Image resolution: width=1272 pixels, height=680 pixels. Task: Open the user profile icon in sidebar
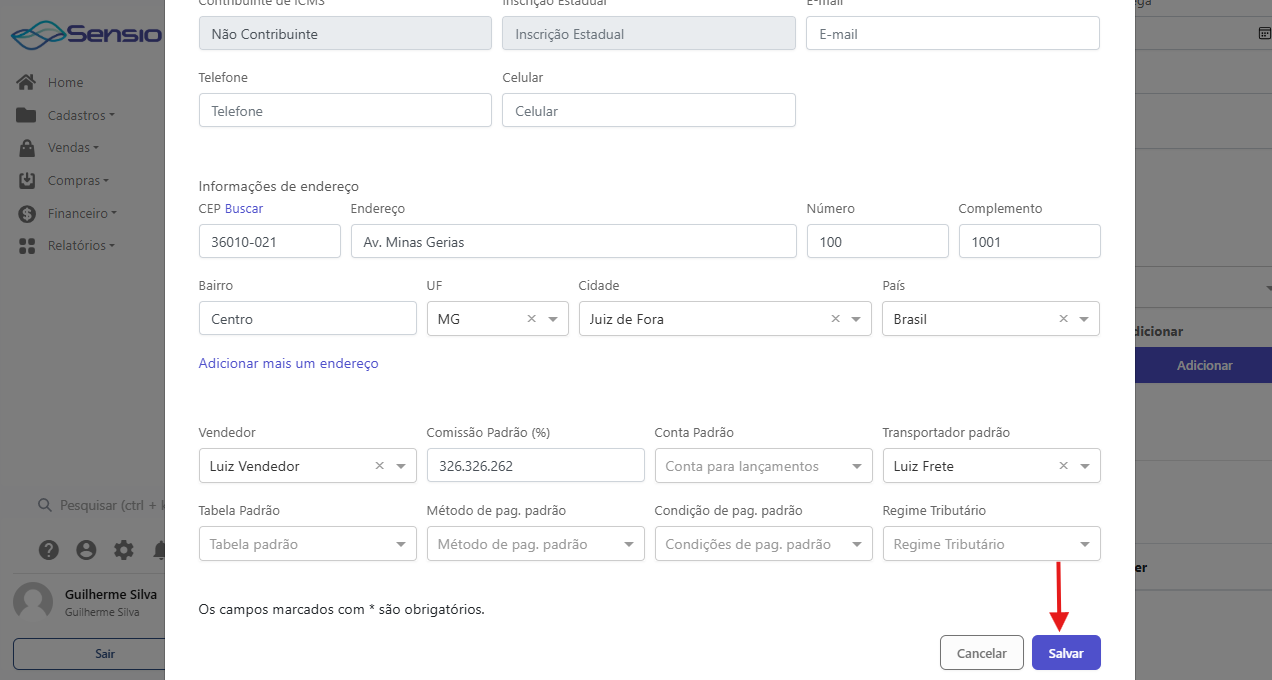86,549
